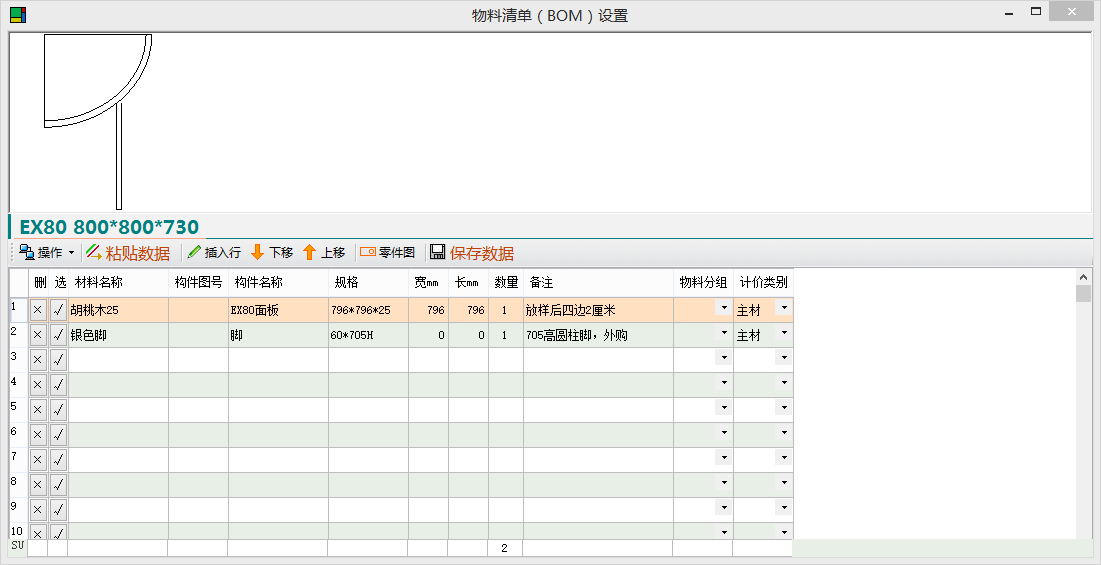Image resolution: width=1101 pixels, height=565 pixels.
Task: Click the 备注 column header
Action: (x=541, y=283)
